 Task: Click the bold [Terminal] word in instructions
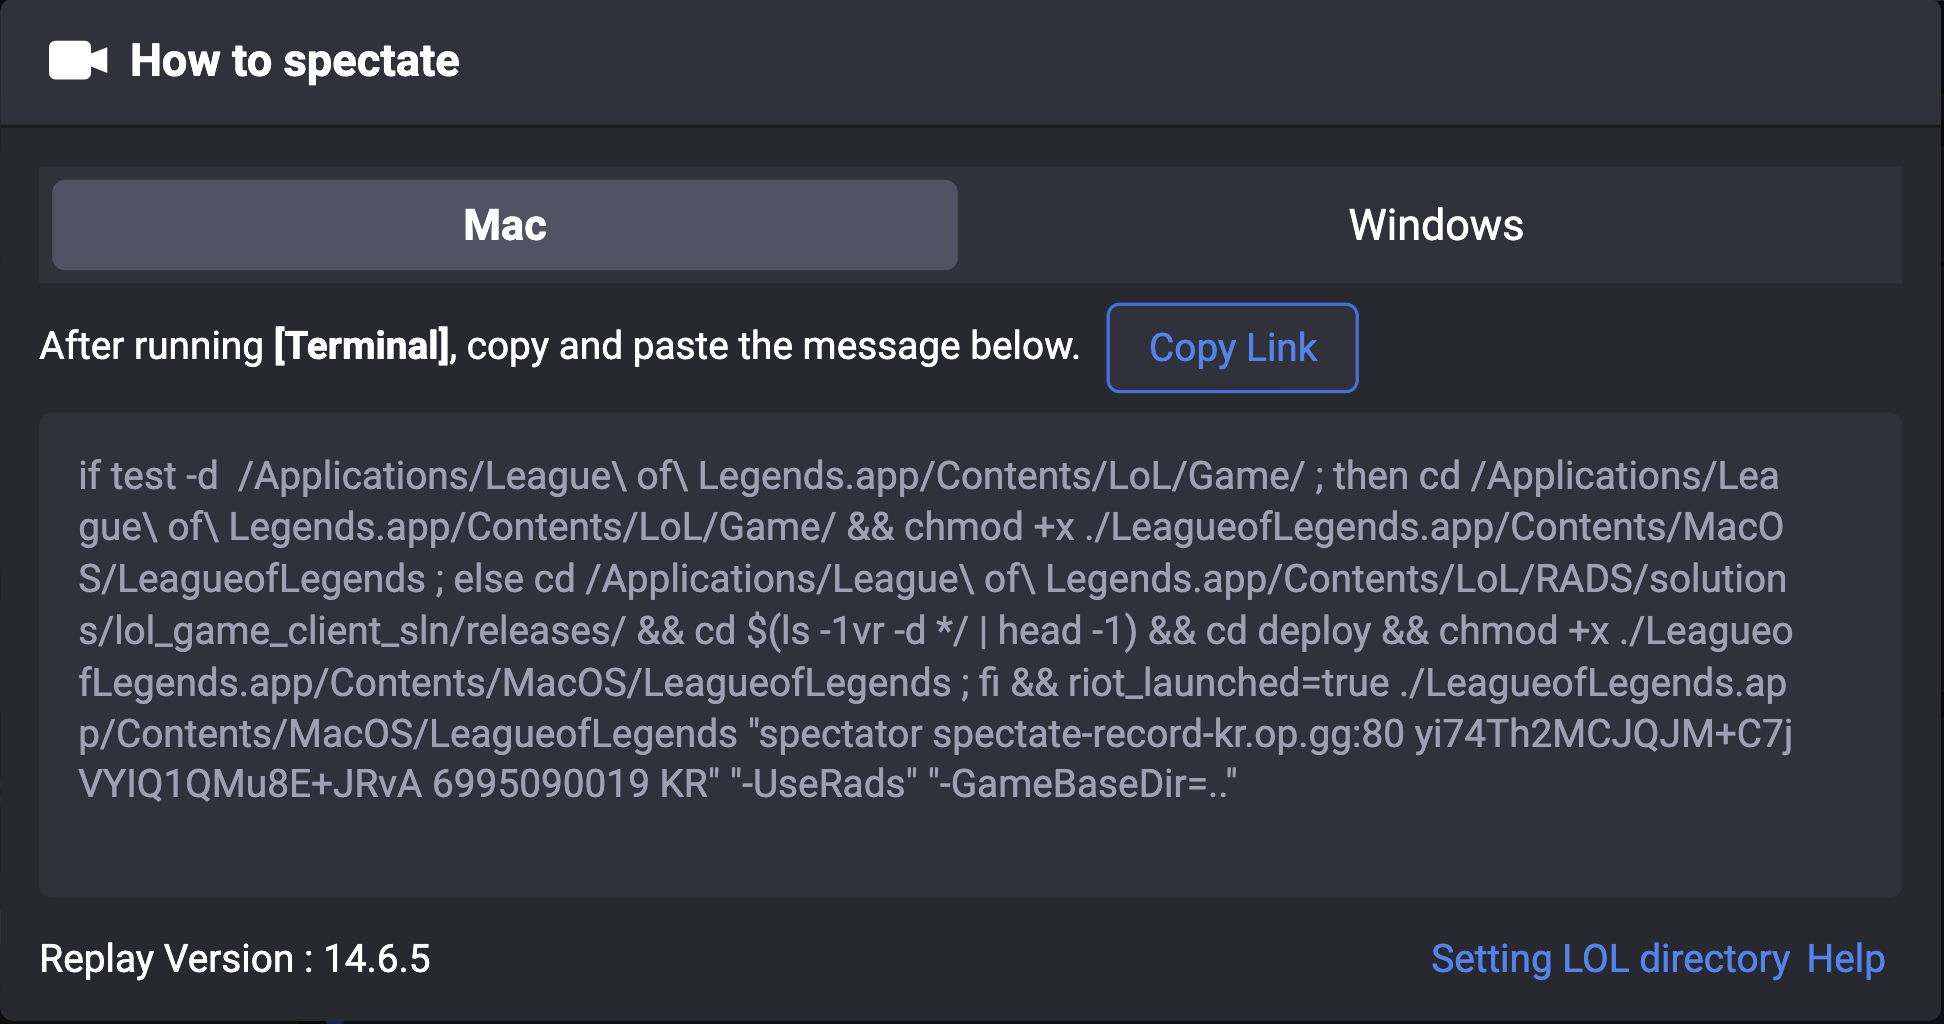[x=362, y=346]
